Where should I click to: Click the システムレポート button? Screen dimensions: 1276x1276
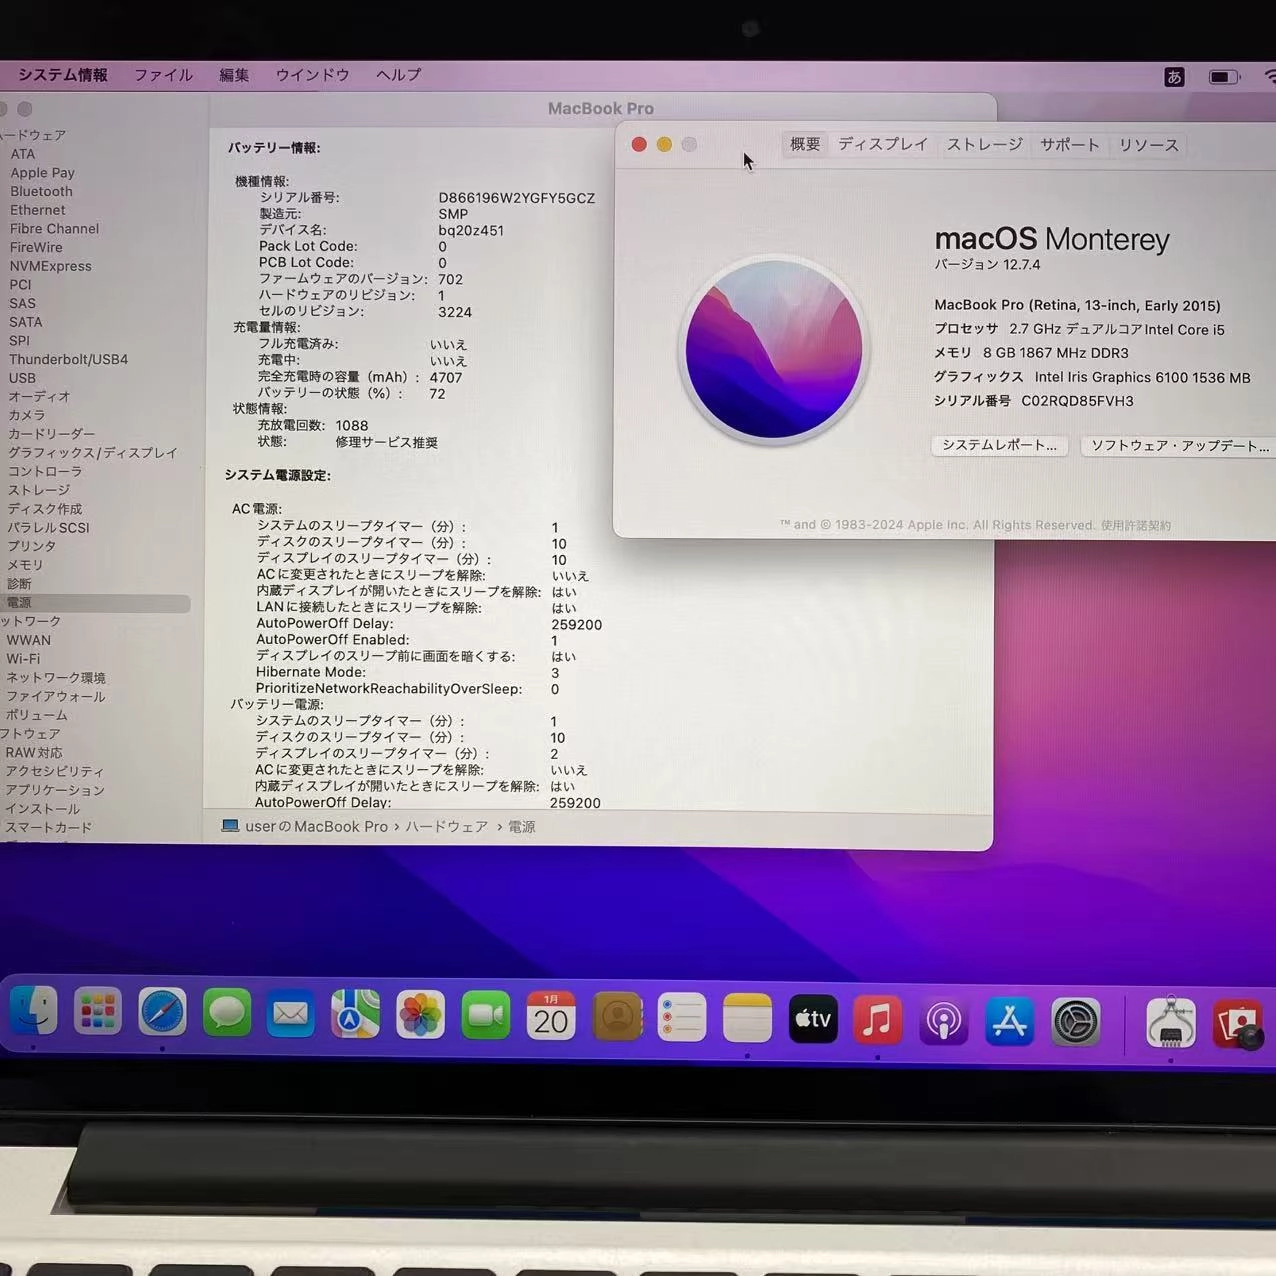click(x=998, y=445)
